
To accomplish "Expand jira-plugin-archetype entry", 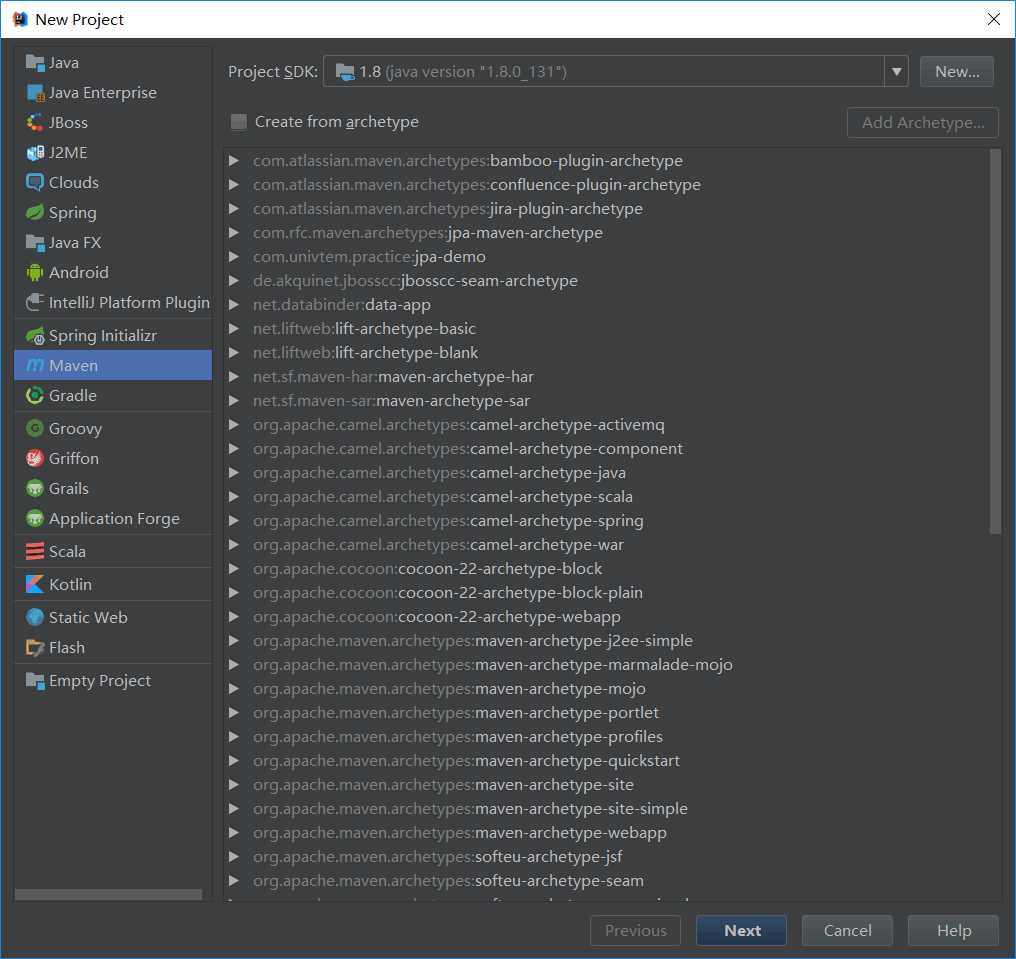I will point(234,209).
